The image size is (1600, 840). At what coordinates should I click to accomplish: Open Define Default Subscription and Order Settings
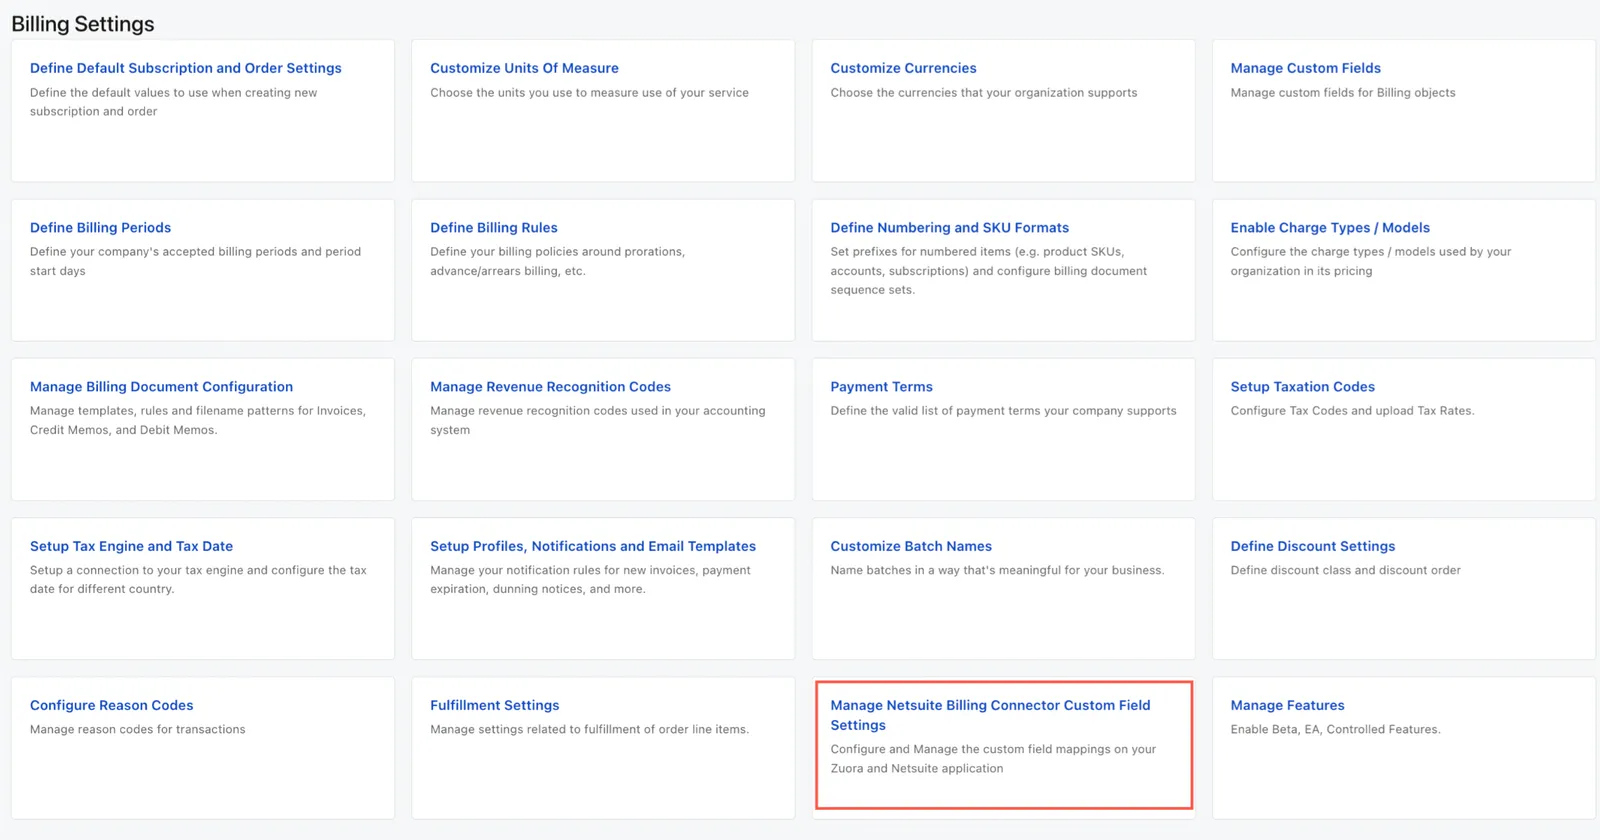[x=186, y=68]
